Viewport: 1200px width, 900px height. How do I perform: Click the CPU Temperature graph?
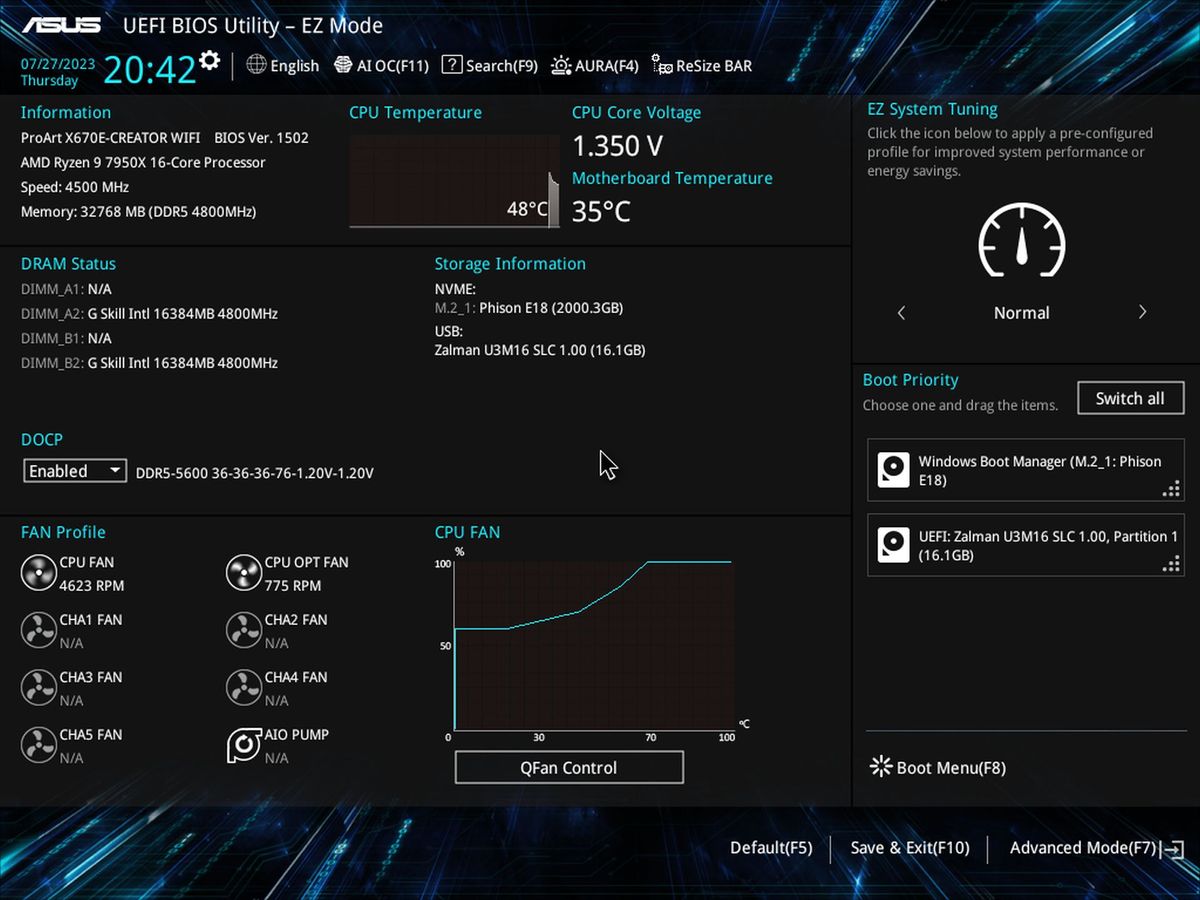click(x=454, y=181)
